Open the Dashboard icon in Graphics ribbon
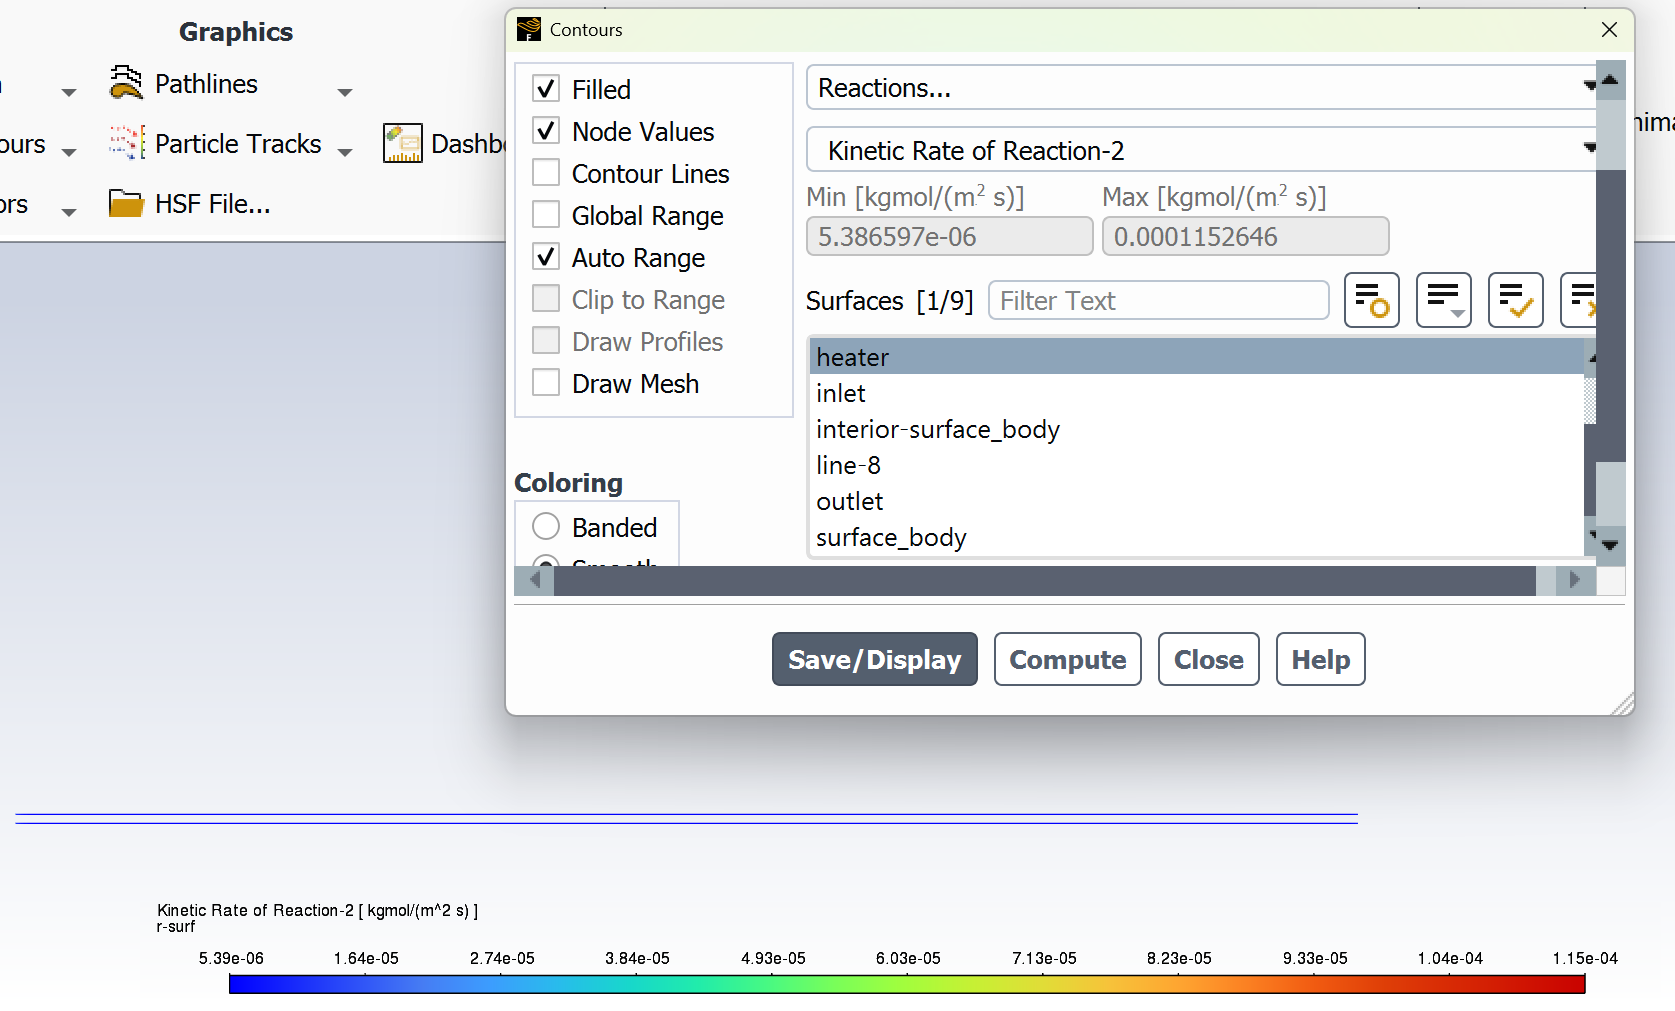 point(402,144)
